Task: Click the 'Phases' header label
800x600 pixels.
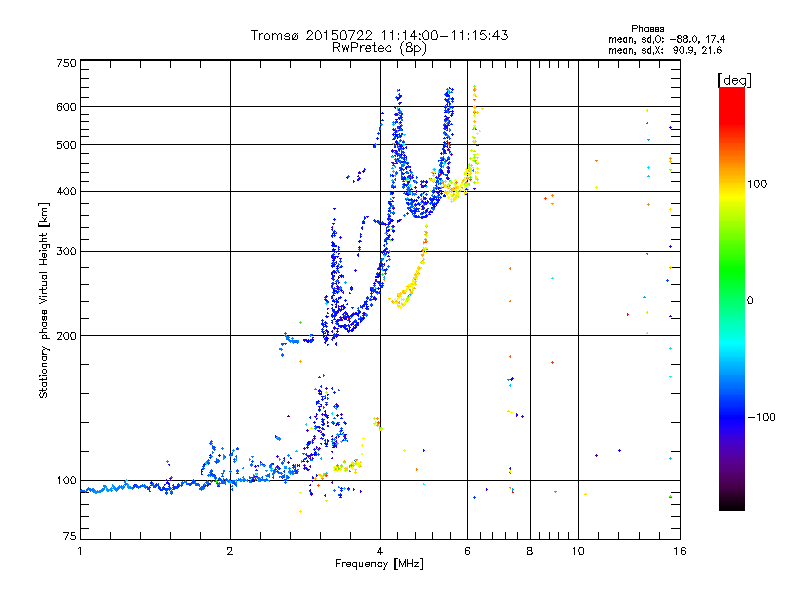Action: pyautogui.click(x=647, y=29)
